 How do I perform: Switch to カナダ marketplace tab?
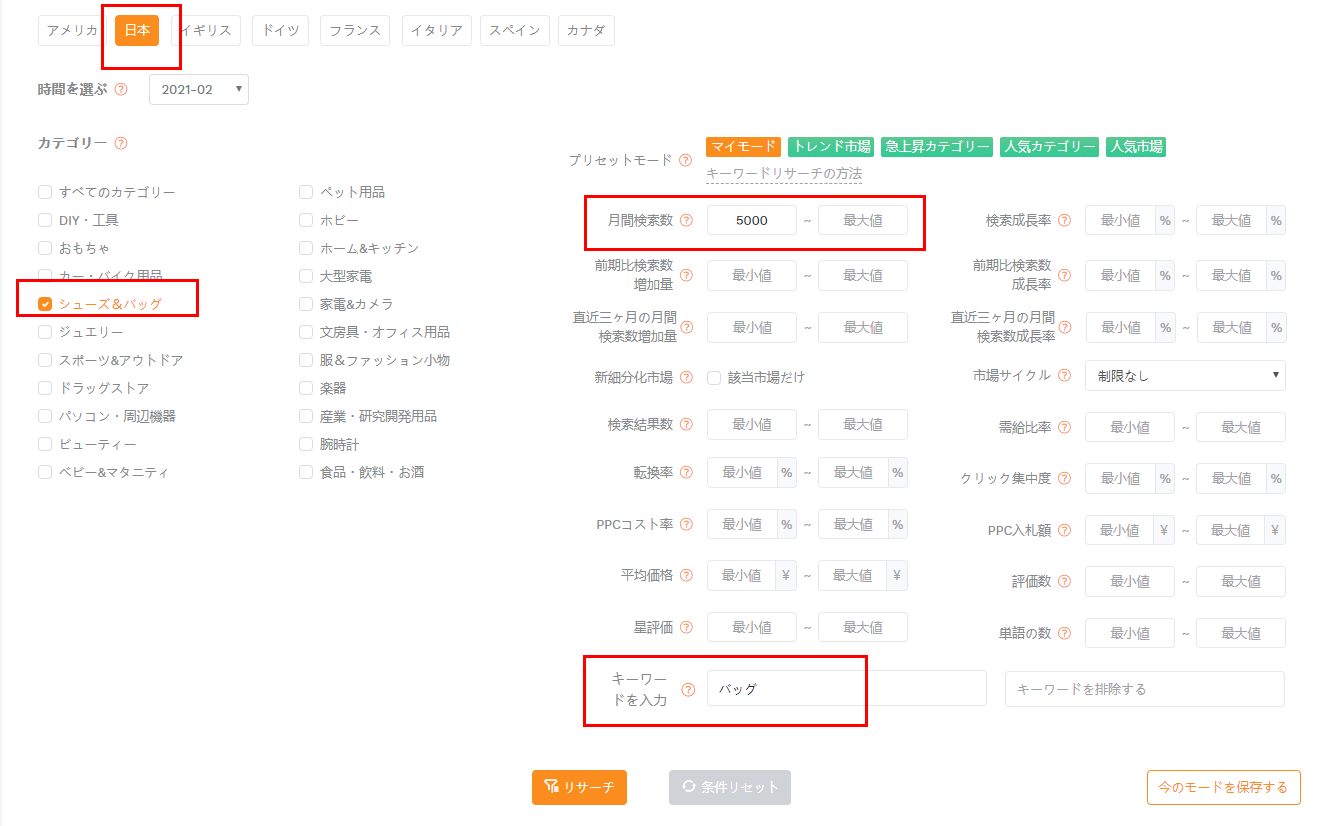585,30
